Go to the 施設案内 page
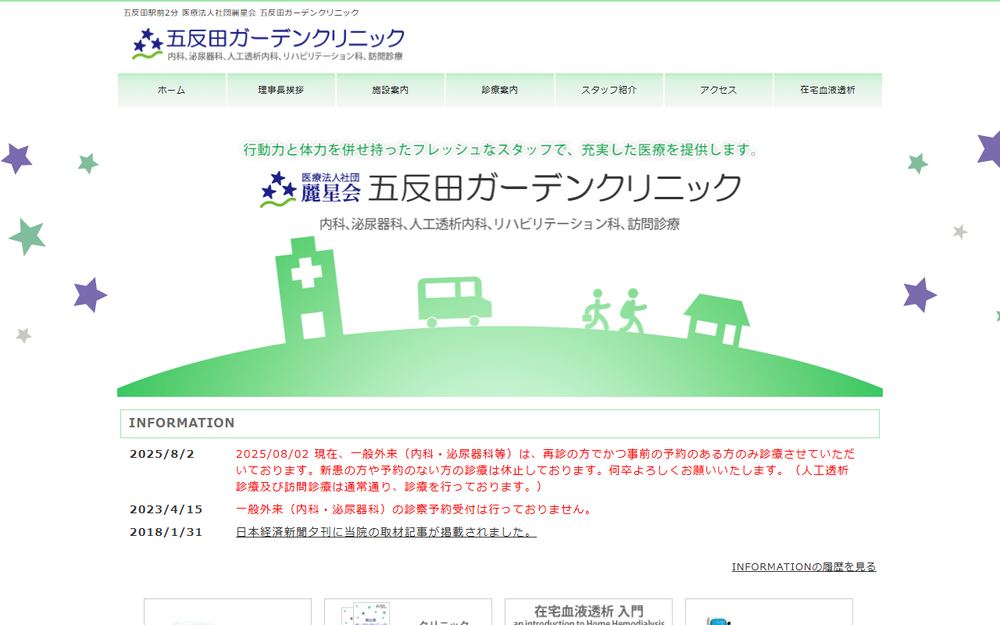 390,90
